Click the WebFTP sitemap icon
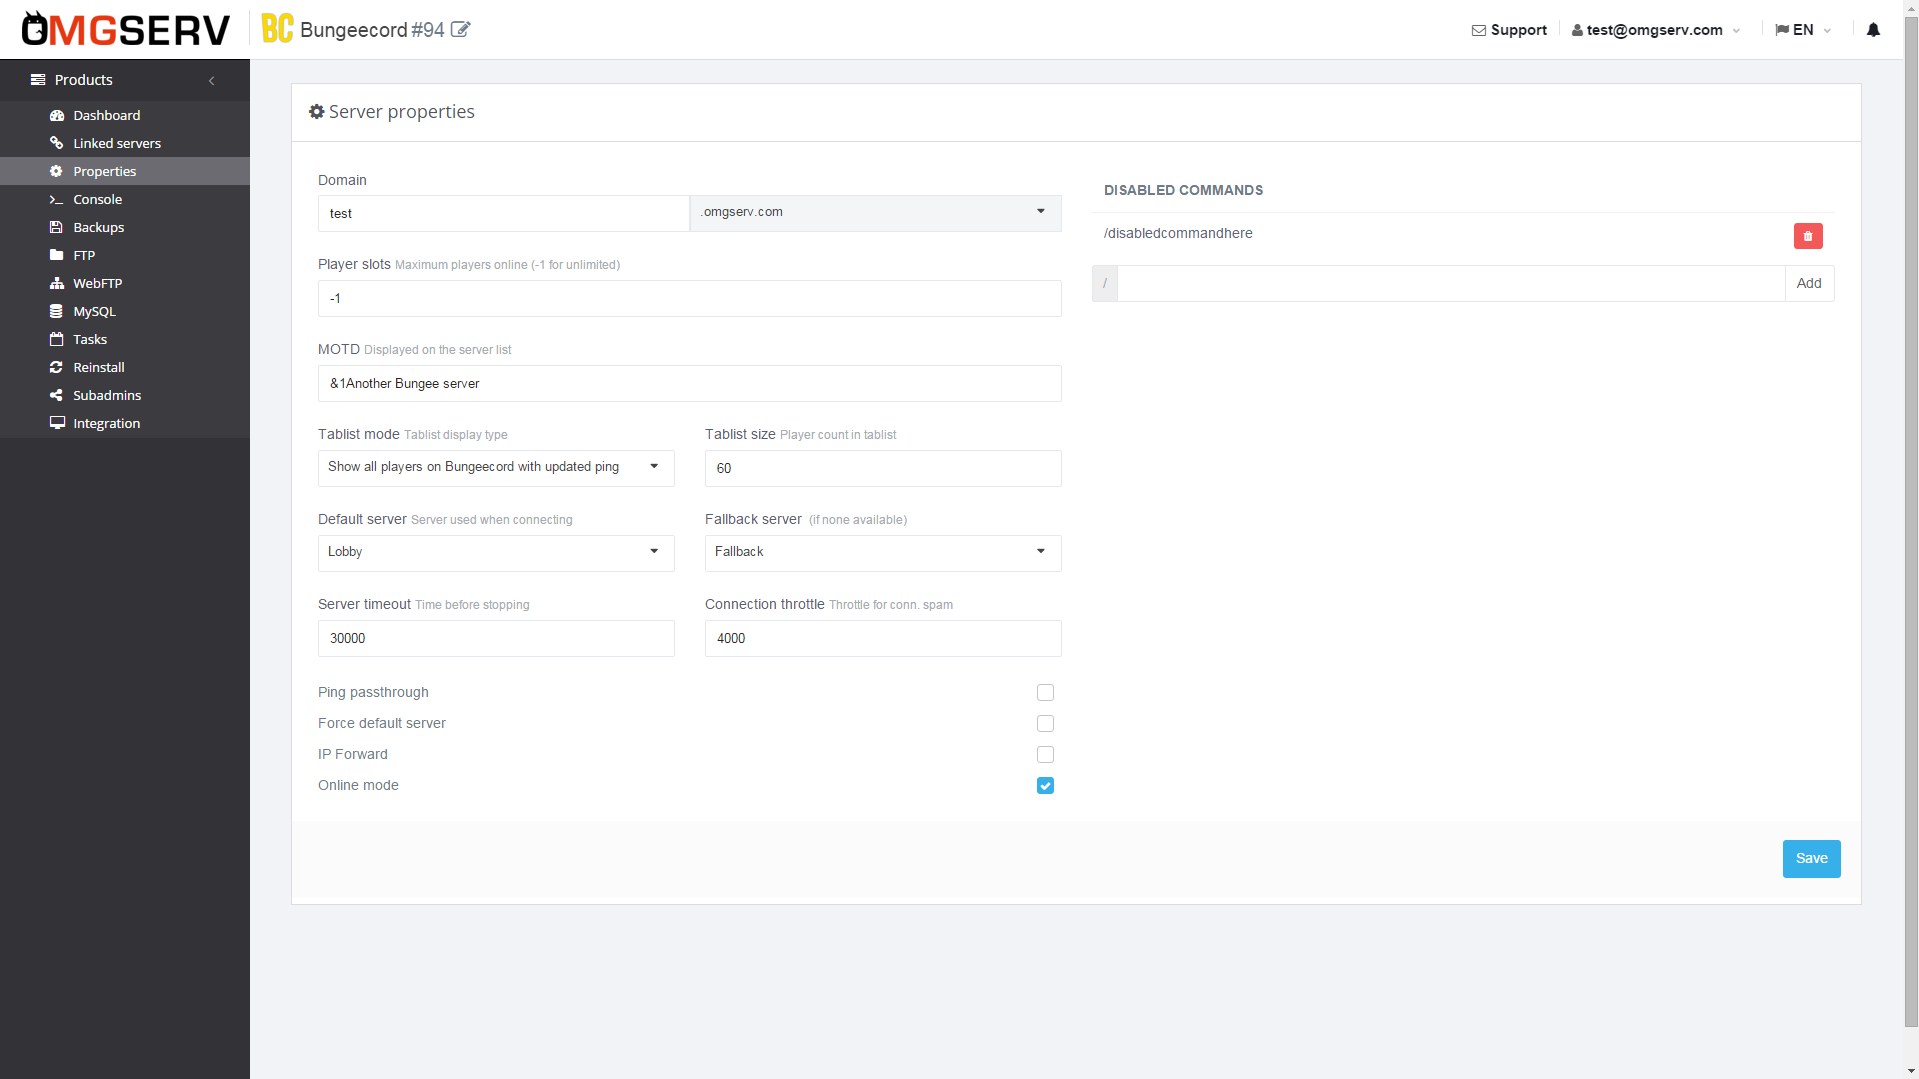1919x1079 pixels. (57, 283)
